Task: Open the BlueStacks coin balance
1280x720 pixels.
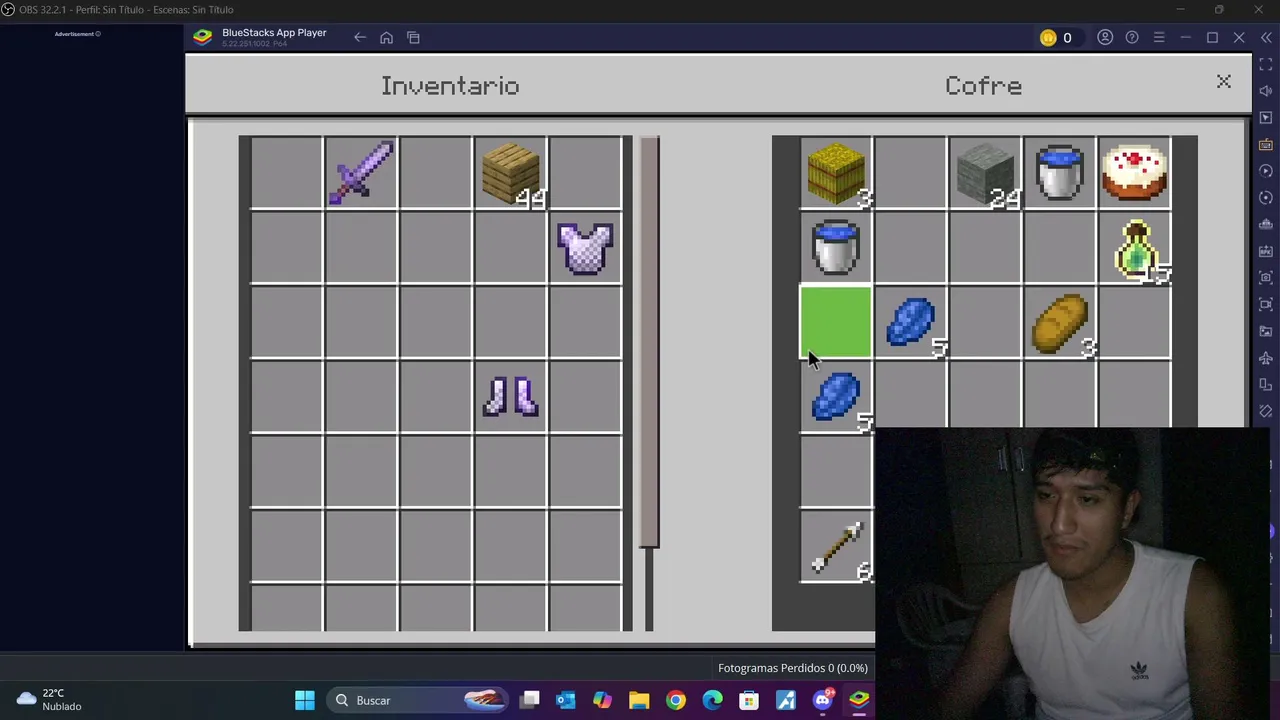Action: pyautogui.click(x=1056, y=38)
